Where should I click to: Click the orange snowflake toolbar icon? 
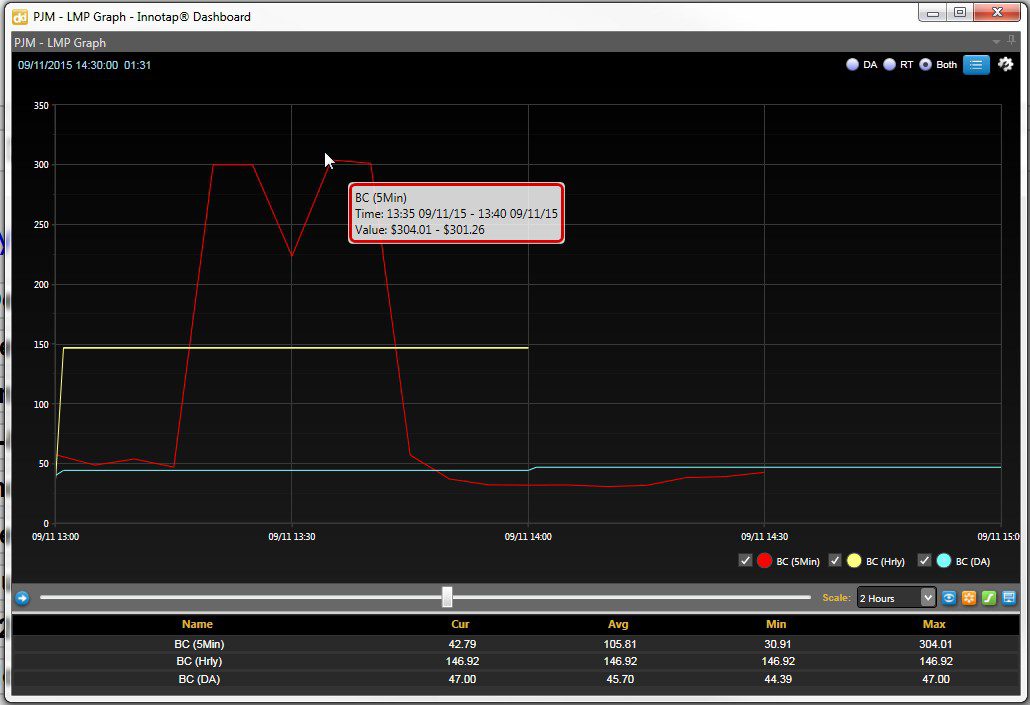[969, 598]
